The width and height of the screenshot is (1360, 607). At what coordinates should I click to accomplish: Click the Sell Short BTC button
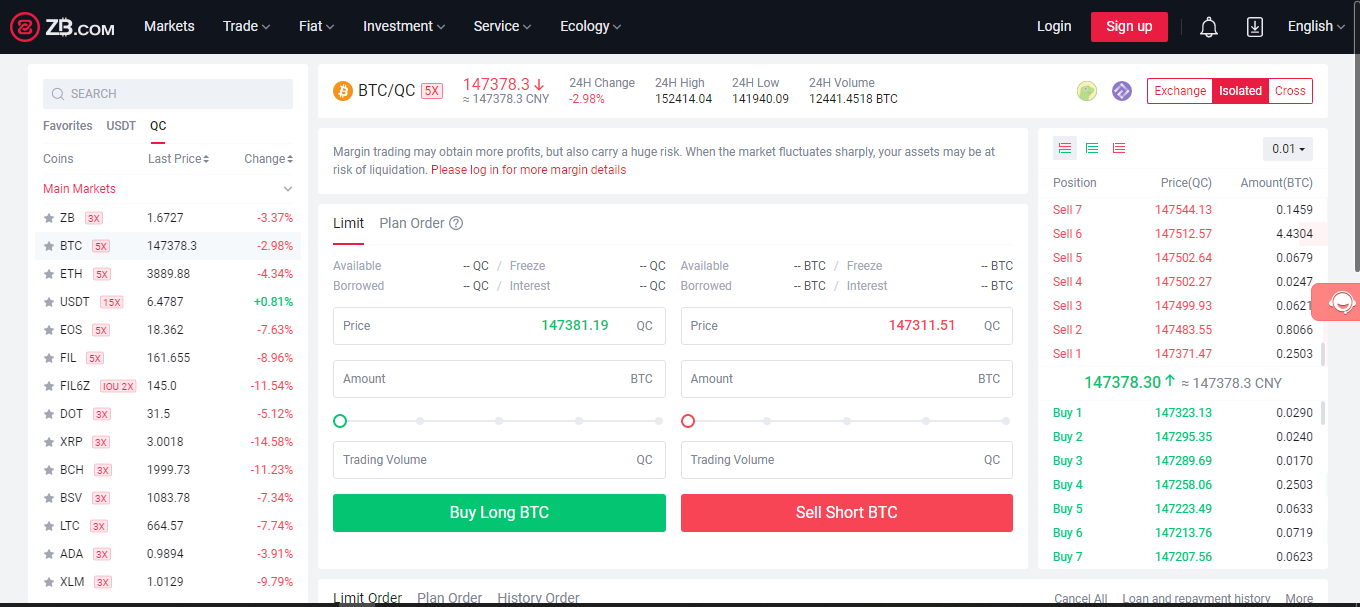tap(846, 513)
